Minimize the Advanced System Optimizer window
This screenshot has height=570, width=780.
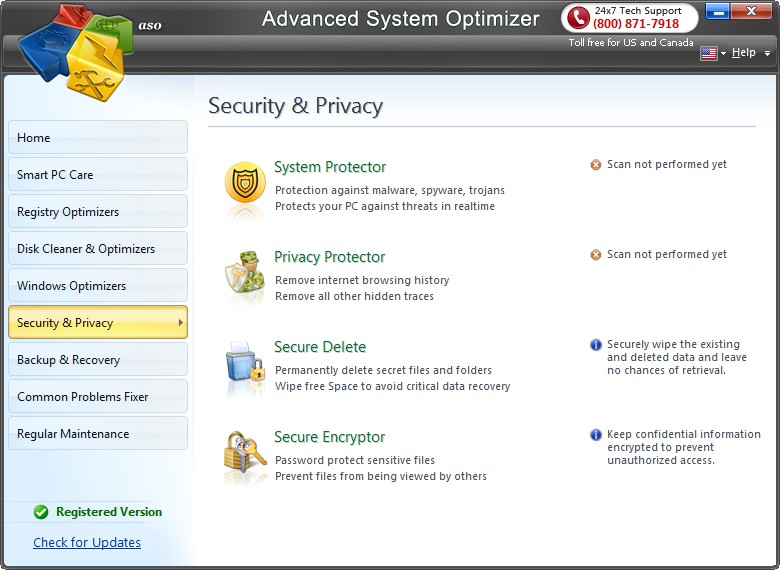tap(717, 11)
